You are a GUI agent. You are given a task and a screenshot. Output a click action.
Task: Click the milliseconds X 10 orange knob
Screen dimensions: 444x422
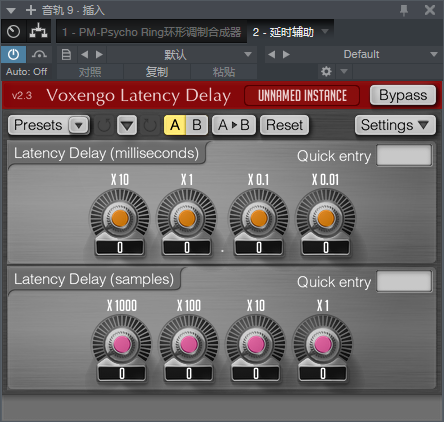pos(120,218)
